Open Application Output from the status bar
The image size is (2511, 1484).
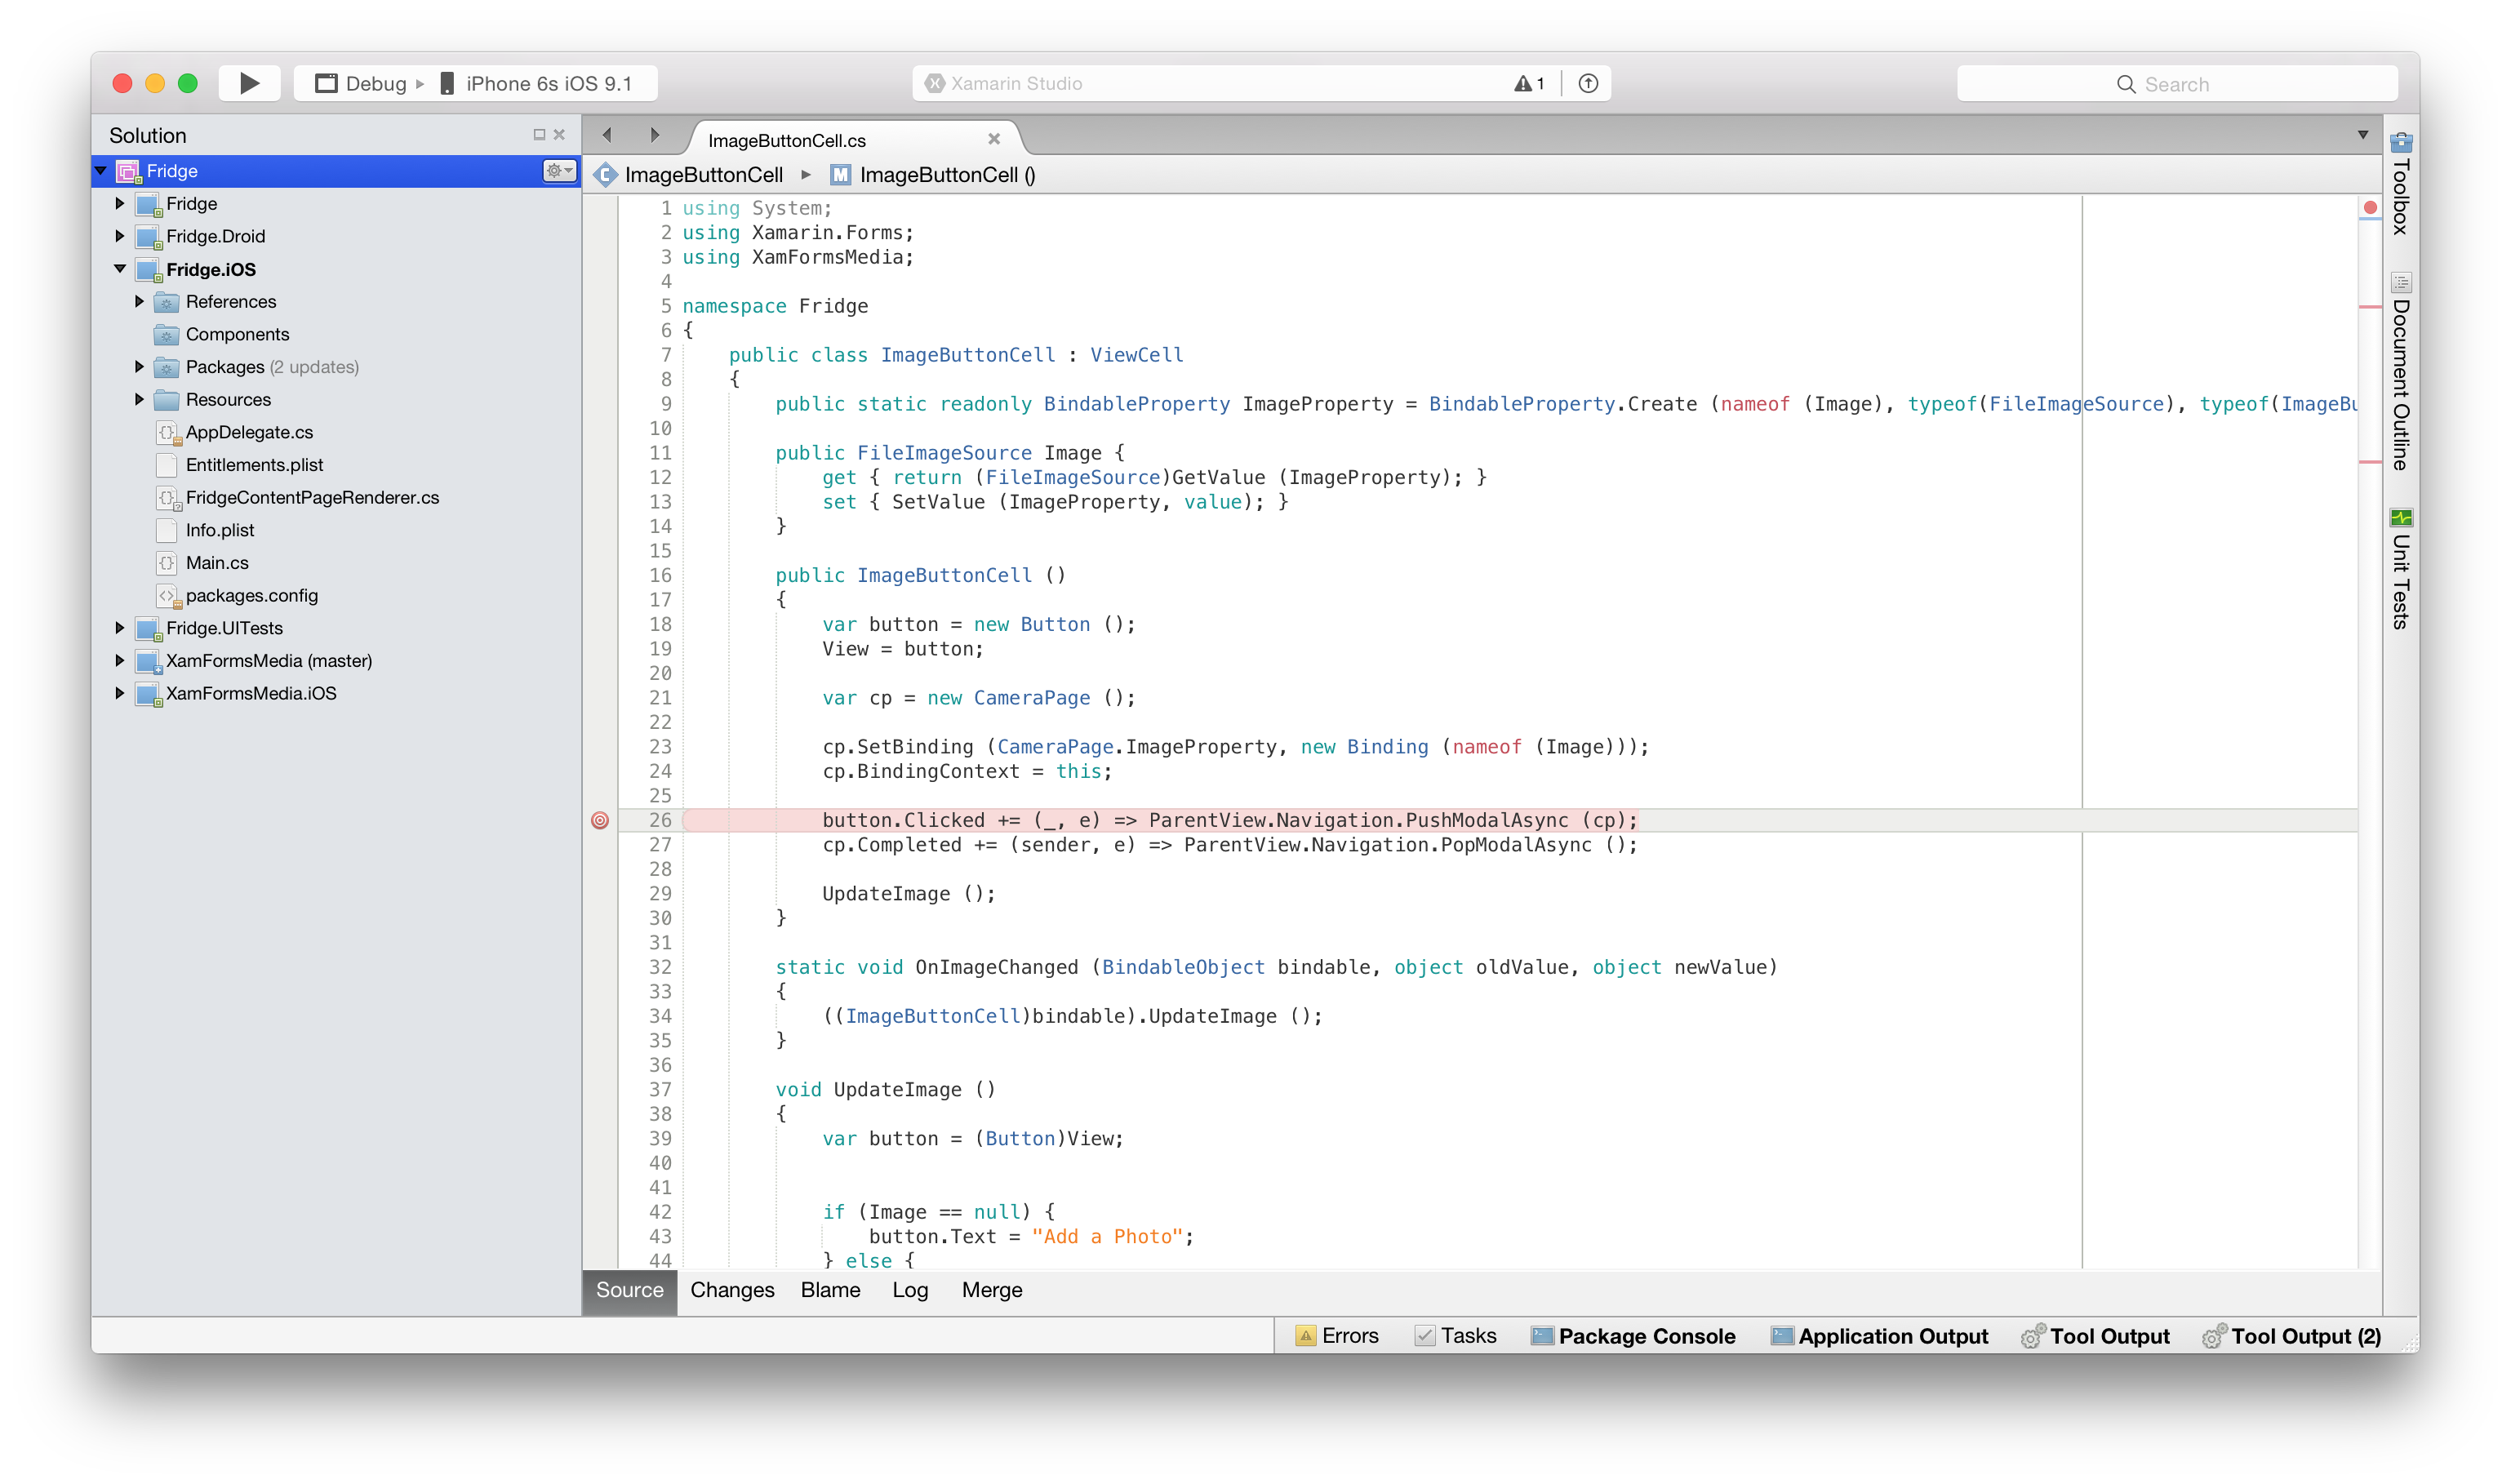click(x=1878, y=1336)
